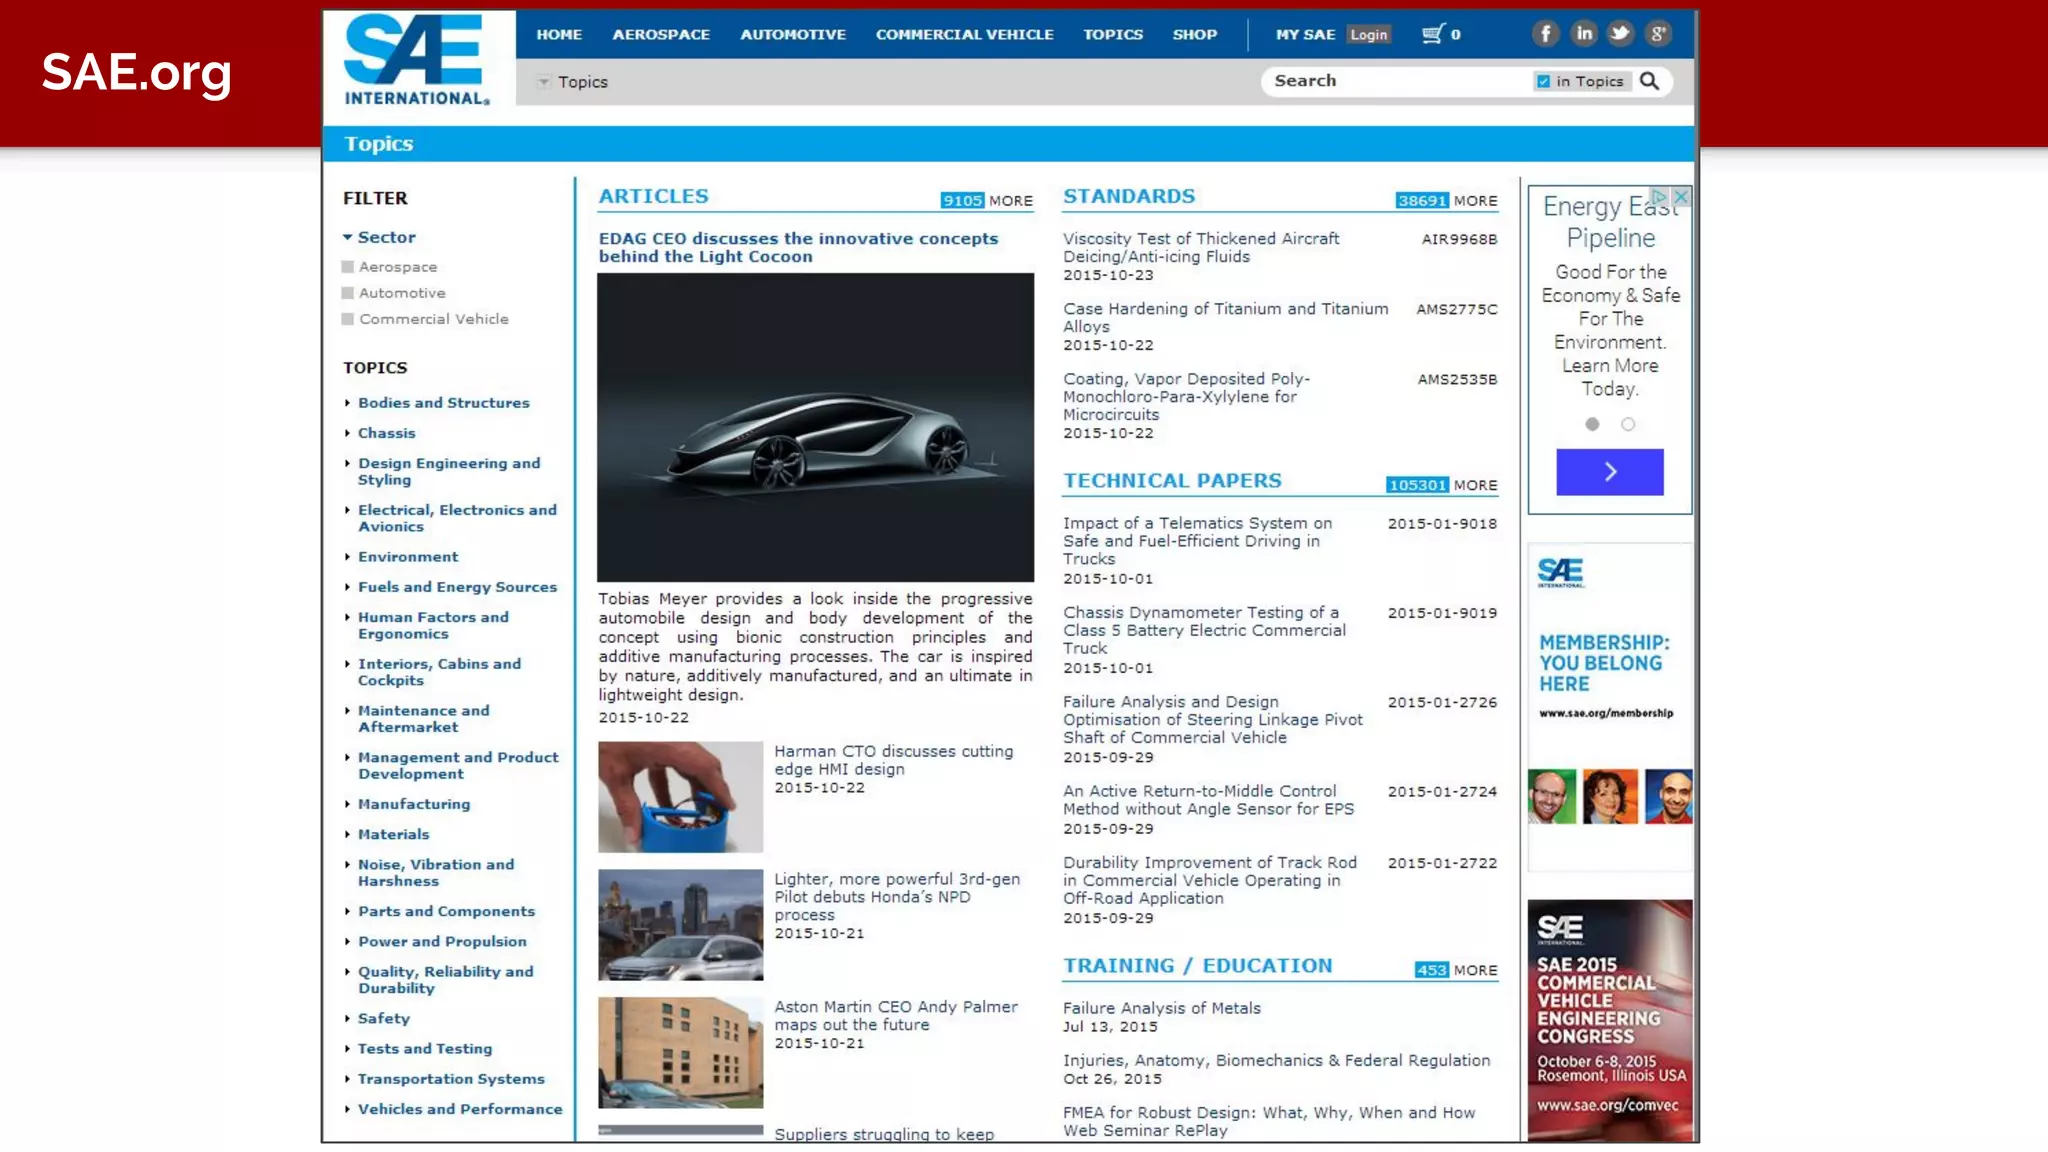Open the SAE Twitter icon

tap(1620, 34)
